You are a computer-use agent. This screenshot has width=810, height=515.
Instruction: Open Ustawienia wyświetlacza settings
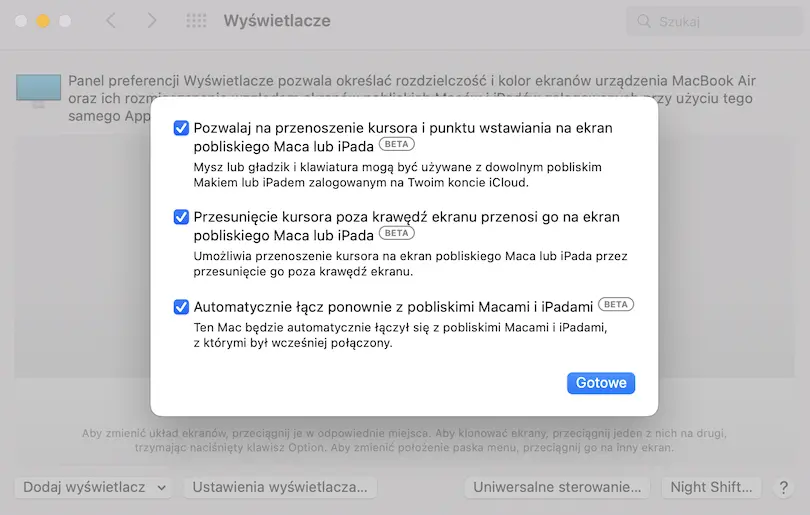(x=280, y=487)
